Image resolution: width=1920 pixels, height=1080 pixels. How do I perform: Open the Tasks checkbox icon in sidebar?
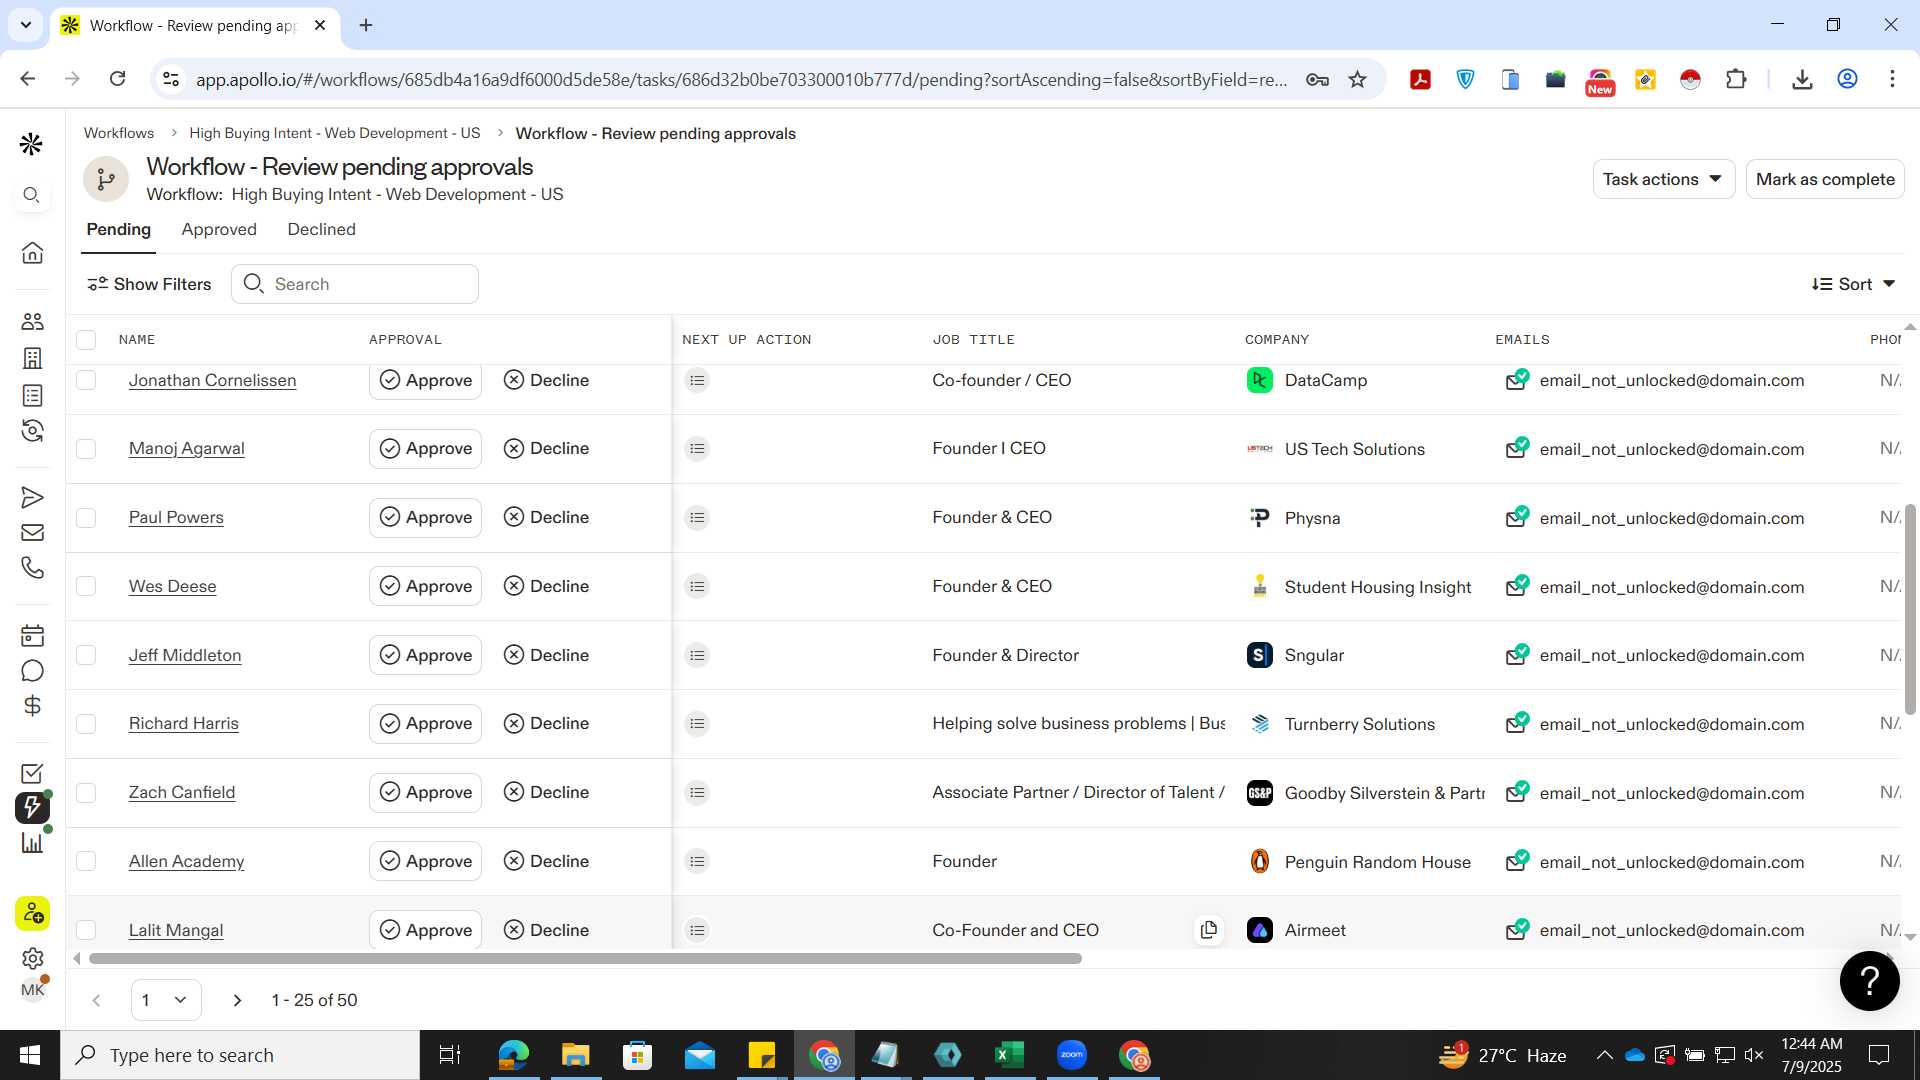coord(32,773)
